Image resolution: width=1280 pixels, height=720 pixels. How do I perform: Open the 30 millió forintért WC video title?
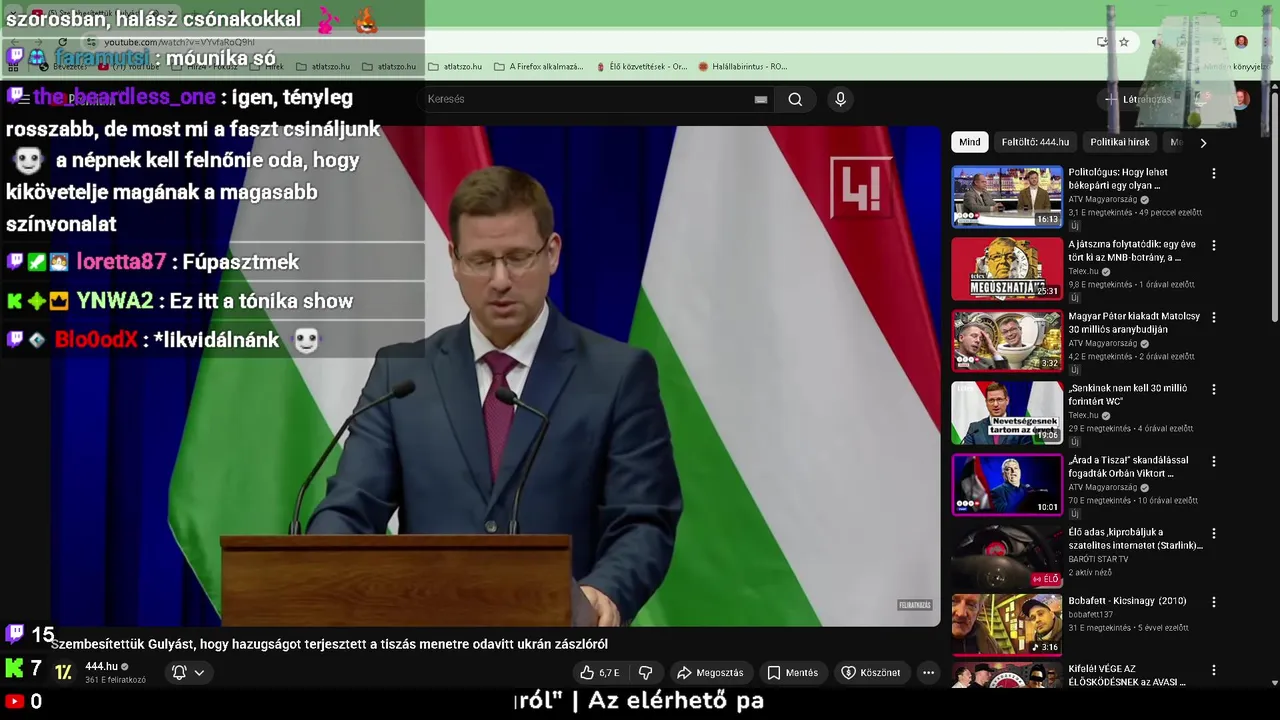[x=1128, y=394]
